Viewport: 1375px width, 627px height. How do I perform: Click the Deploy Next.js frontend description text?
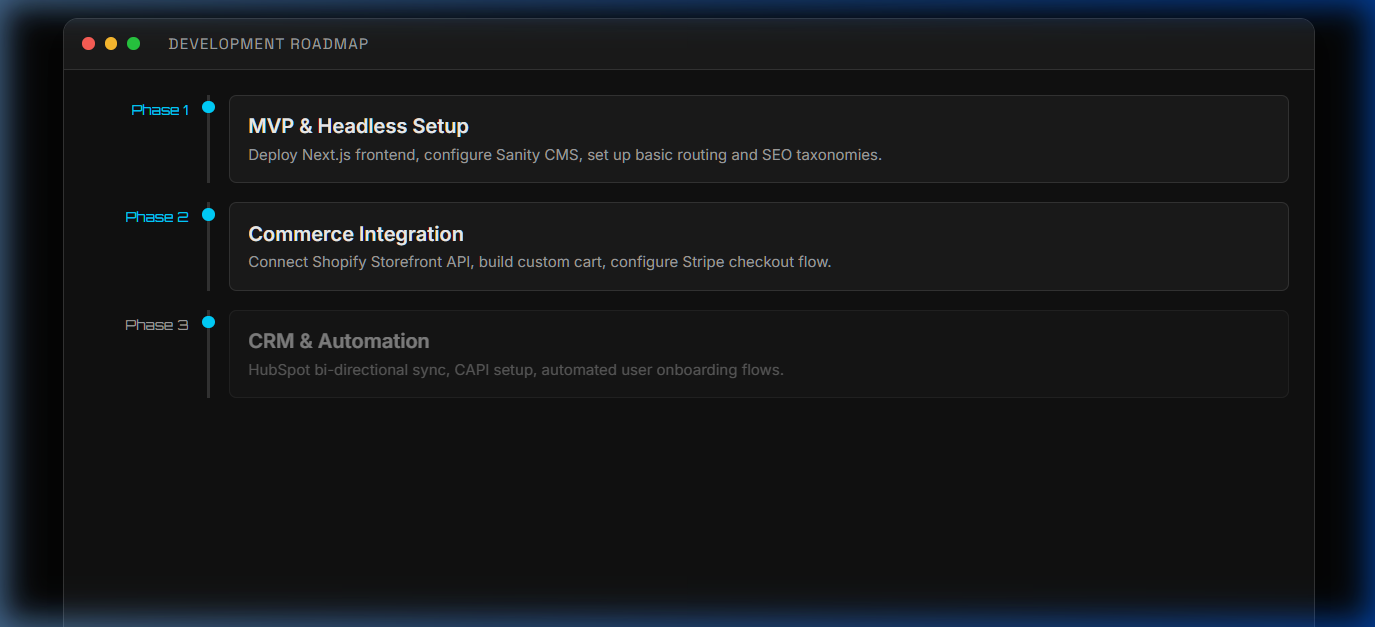tap(565, 155)
